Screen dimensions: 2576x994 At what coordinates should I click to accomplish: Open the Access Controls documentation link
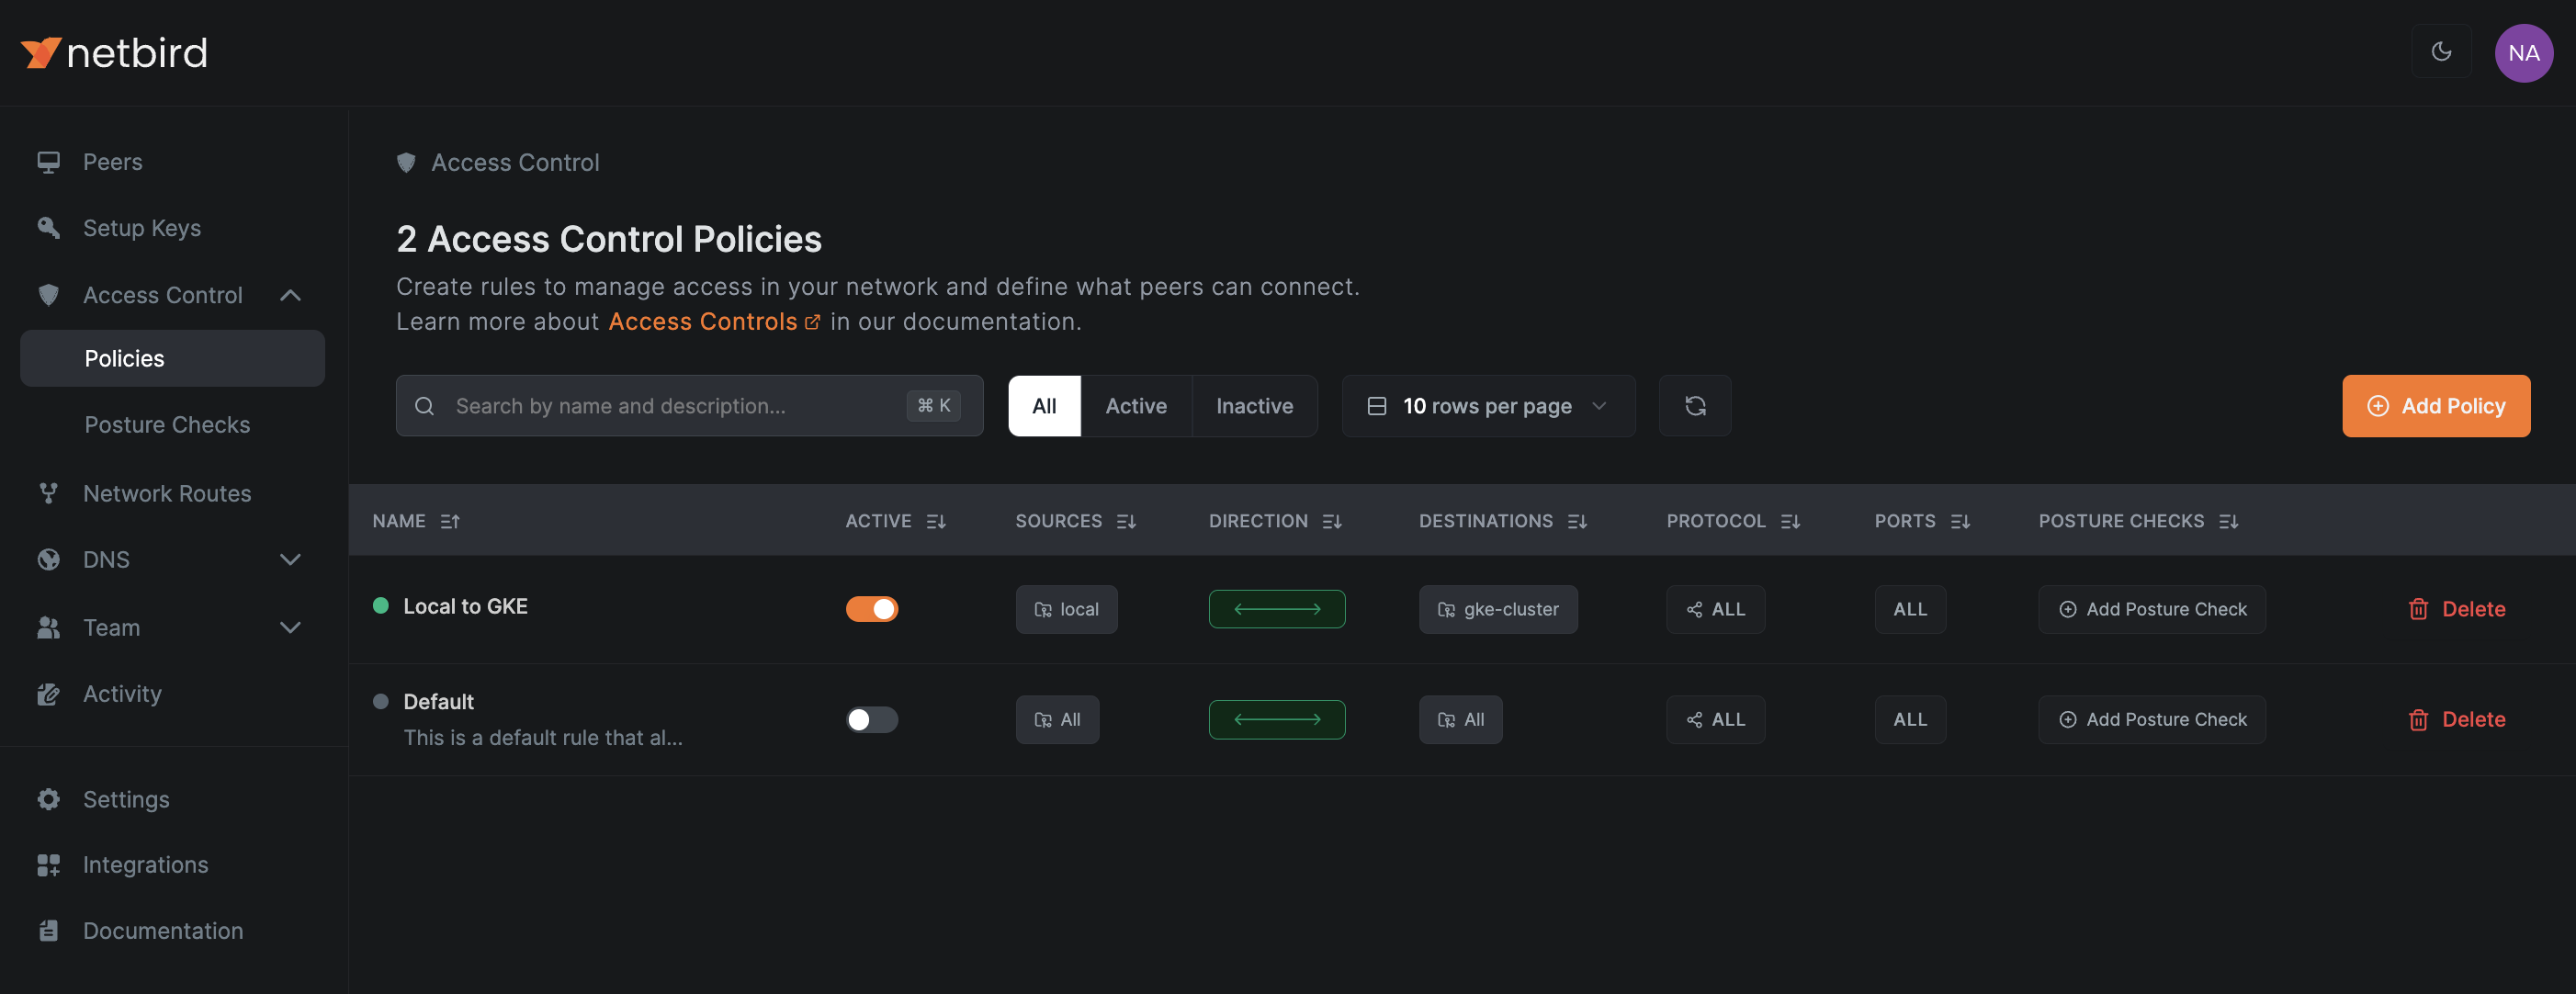click(x=703, y=321)
